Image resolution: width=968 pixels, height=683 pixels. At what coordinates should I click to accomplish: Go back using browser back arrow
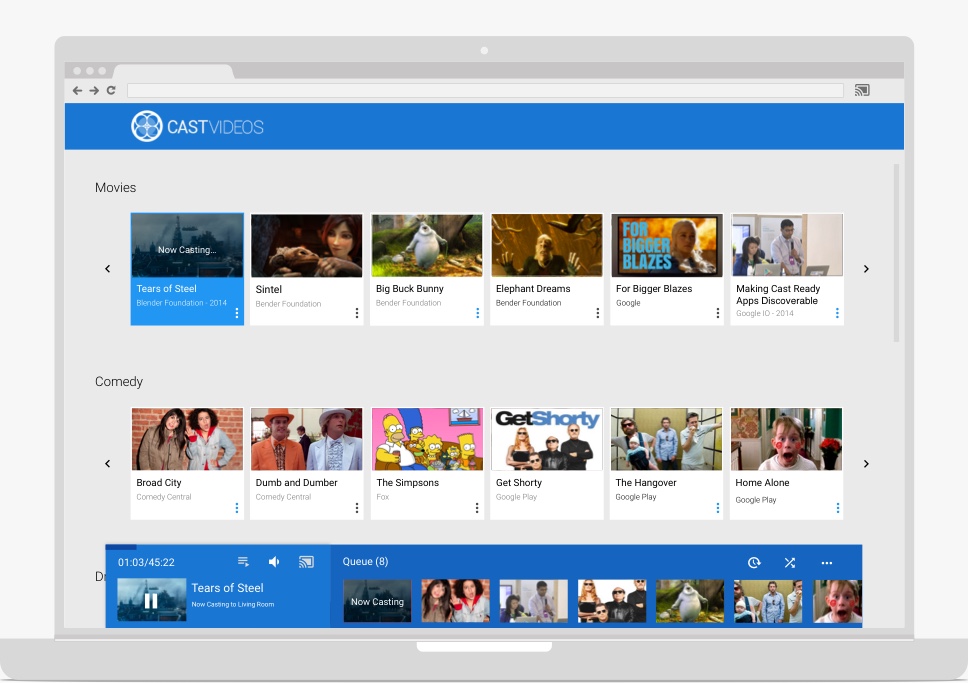click(x=78, y=90)
